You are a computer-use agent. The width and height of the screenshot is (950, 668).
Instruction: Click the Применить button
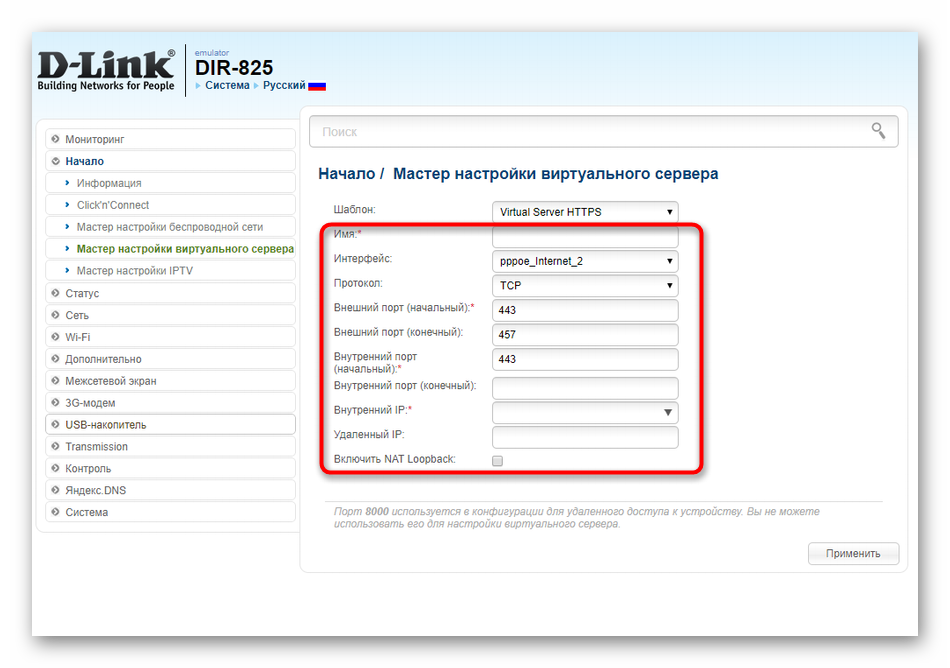point(852,553)
